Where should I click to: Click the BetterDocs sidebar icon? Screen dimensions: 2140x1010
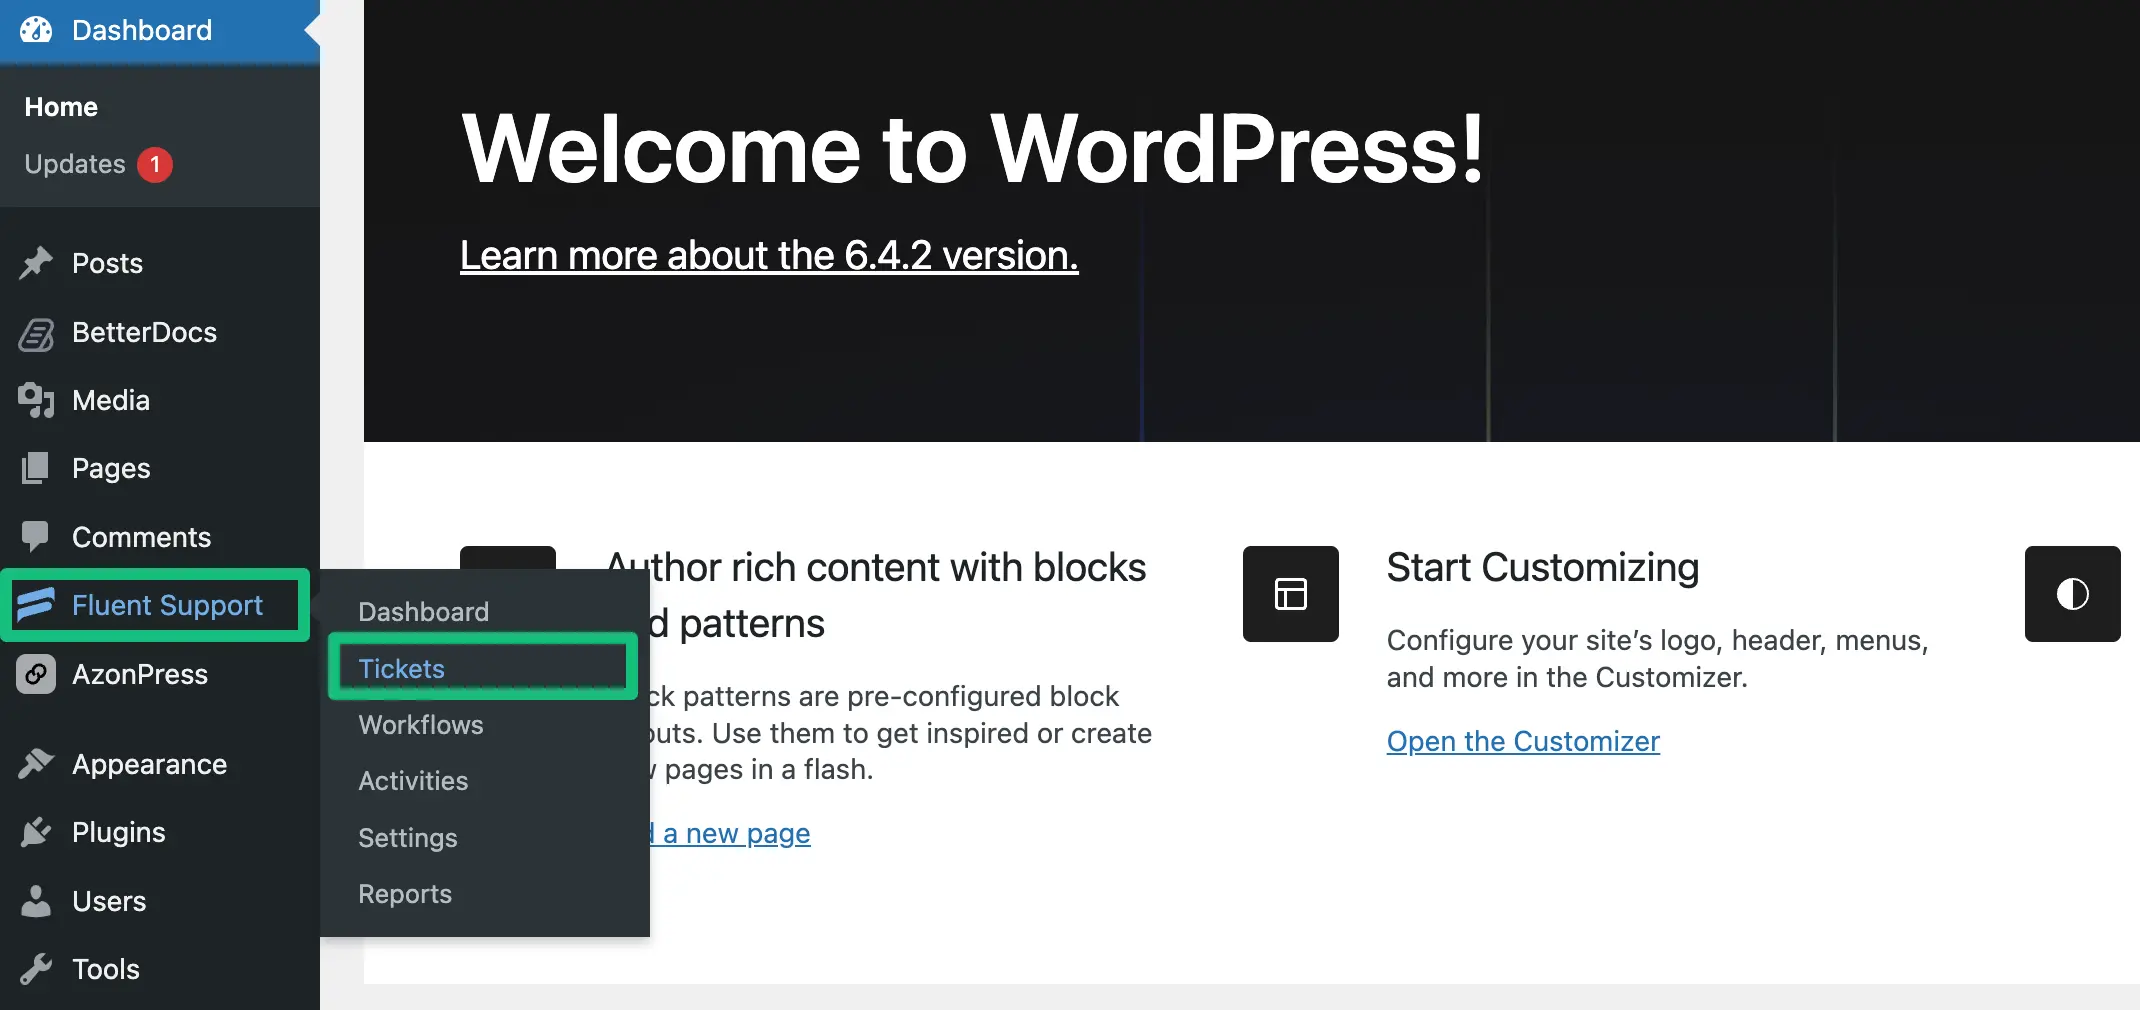point(36,333)
